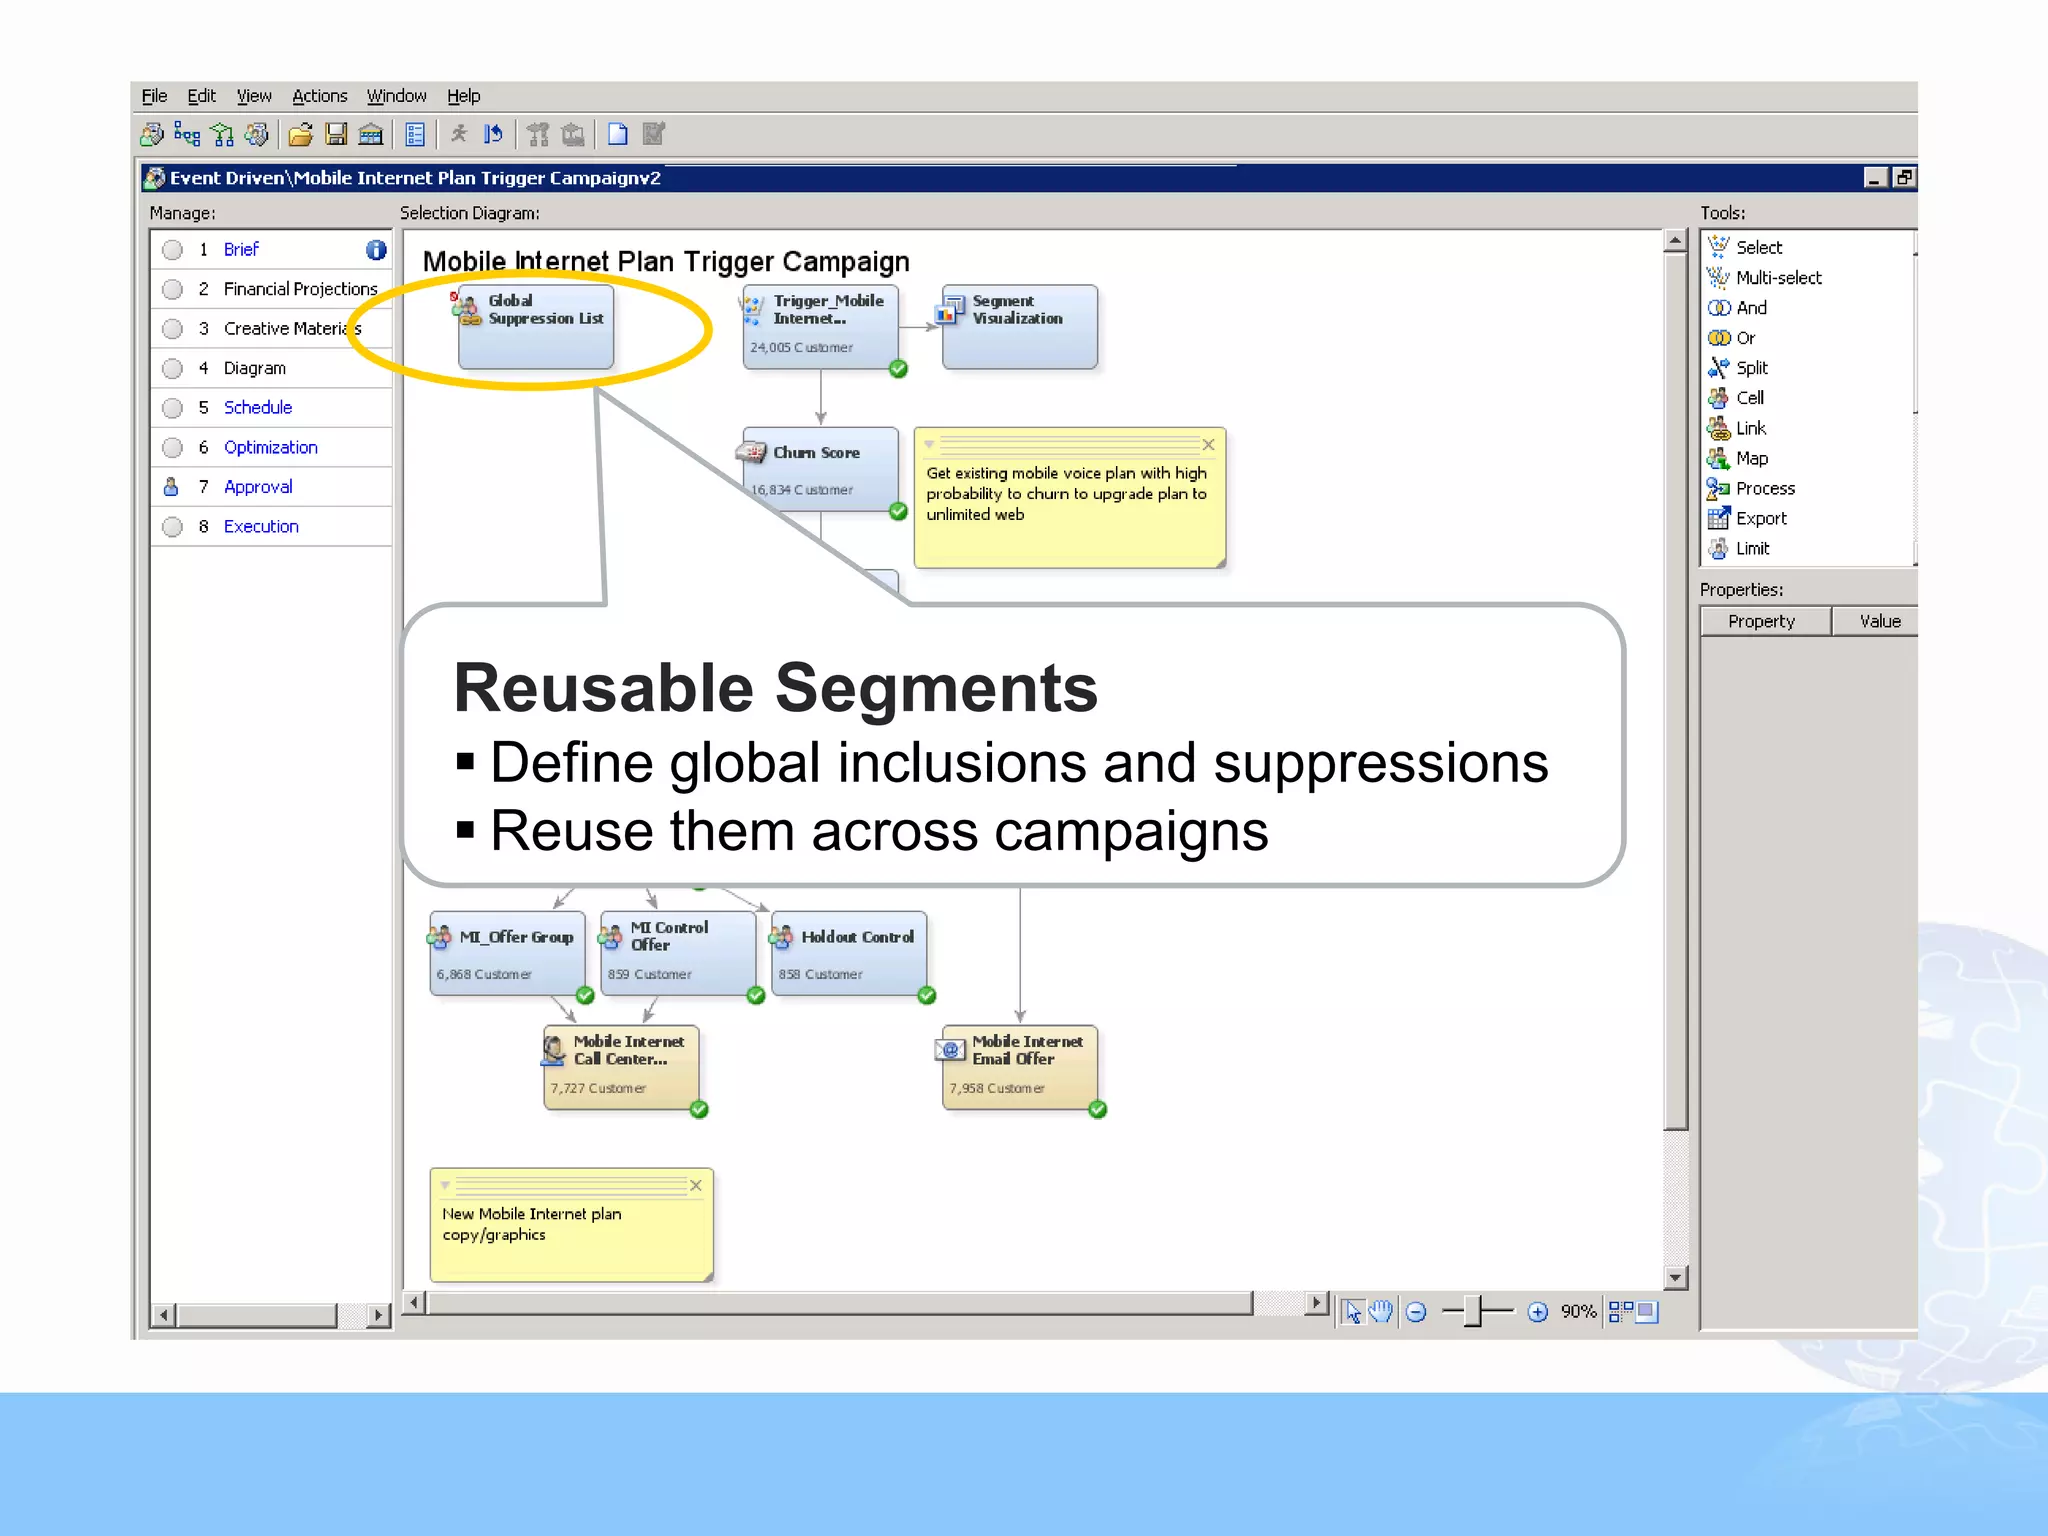2048x1536 pixels.
Task: Open the Window menu
Action: pyautogui.click(x=396, y=96)
